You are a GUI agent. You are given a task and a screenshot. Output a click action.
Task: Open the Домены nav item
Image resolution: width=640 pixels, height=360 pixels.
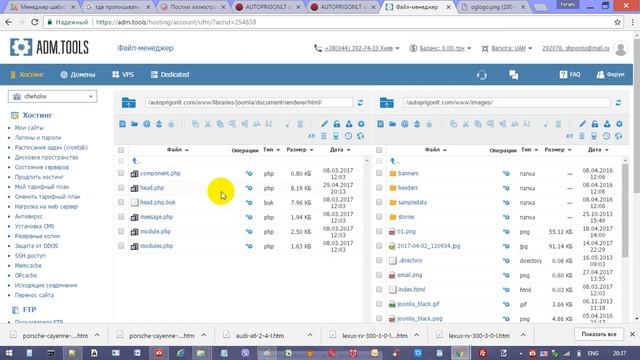tap(78, 75)
